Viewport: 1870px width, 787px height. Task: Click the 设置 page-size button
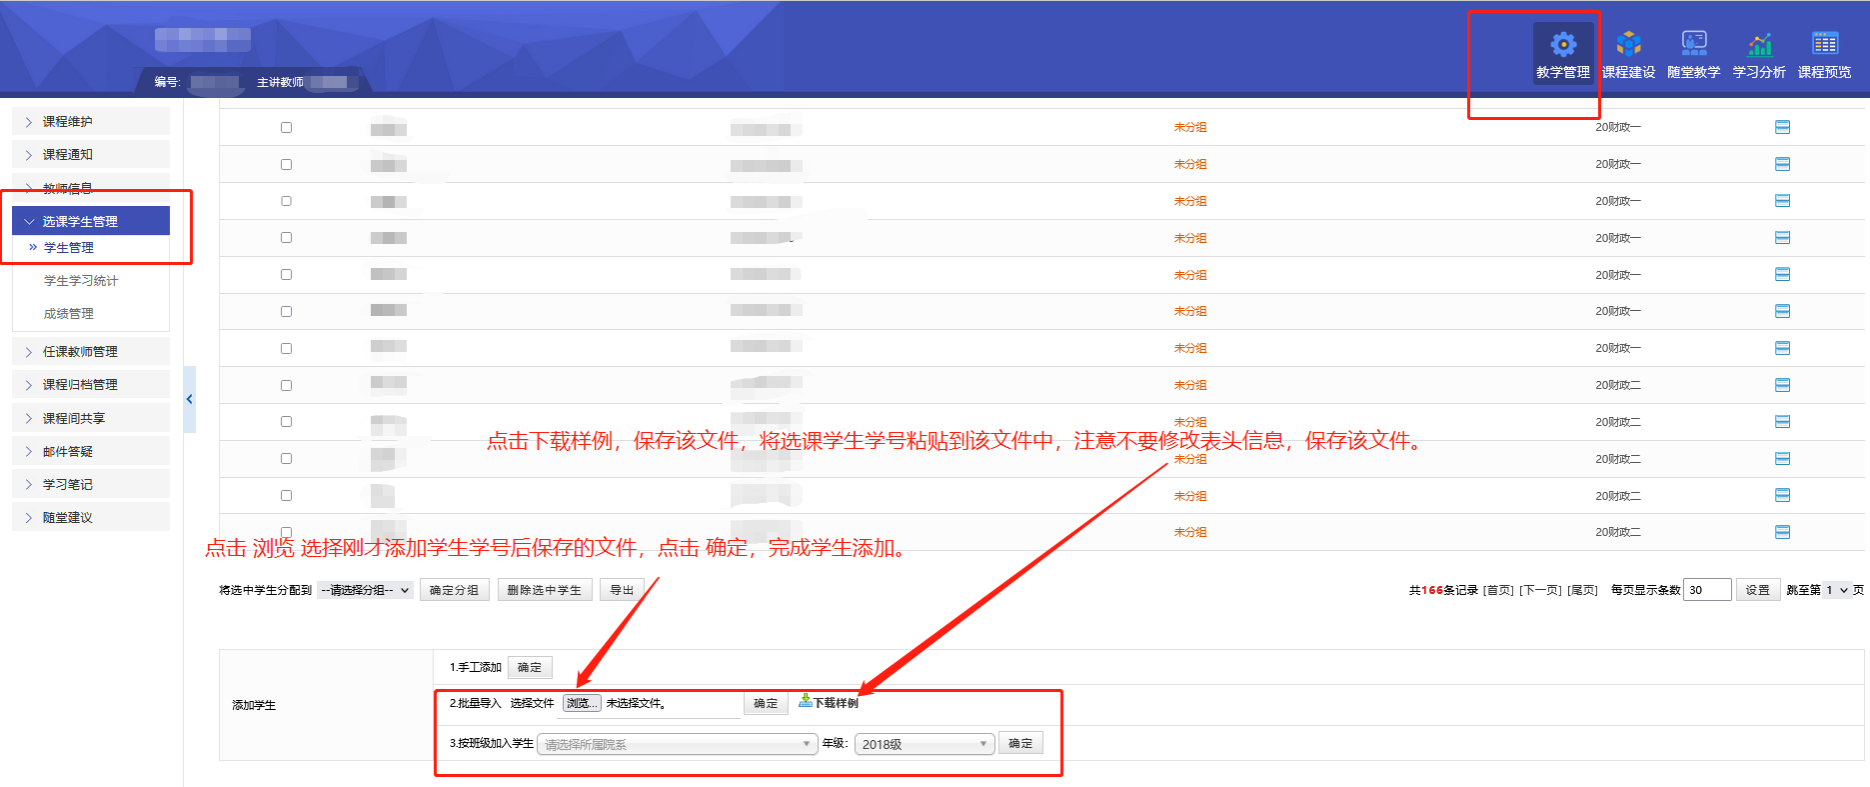[1757, 590]
